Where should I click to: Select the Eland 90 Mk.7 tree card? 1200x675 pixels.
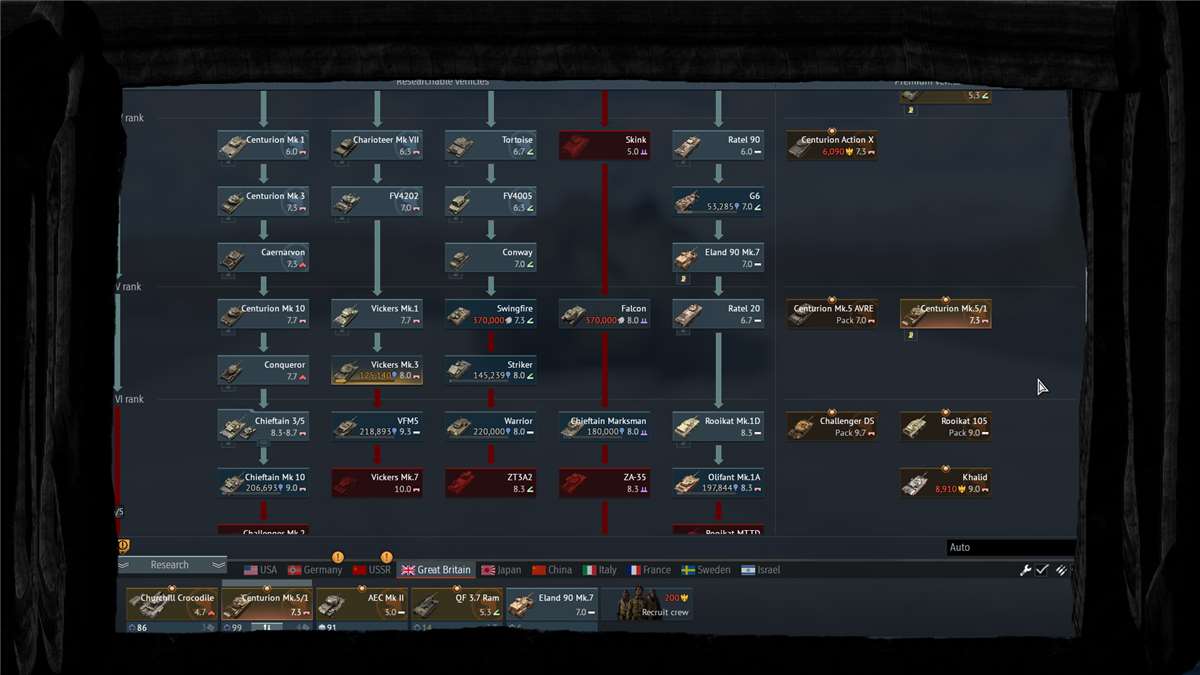(x=719, y=258)
